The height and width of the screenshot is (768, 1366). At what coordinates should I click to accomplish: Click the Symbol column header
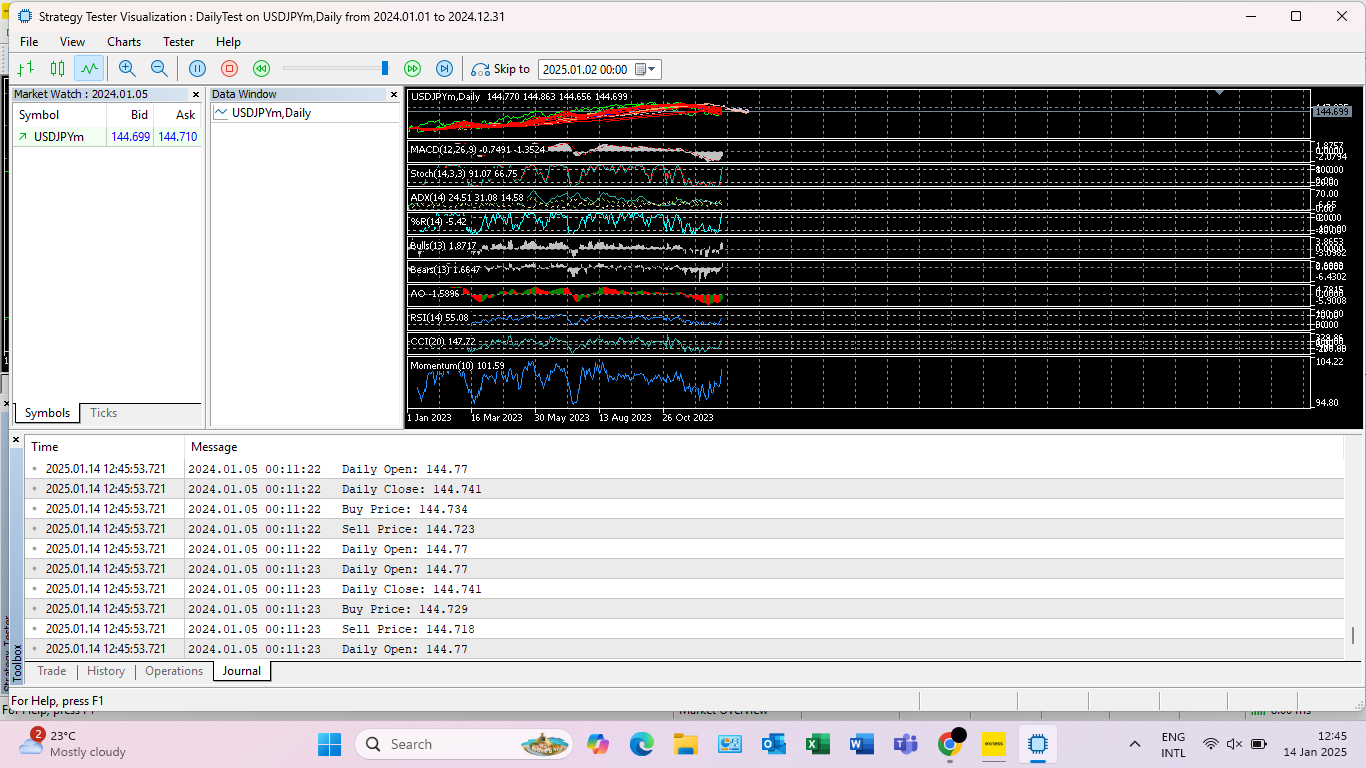tap(39, 115)
